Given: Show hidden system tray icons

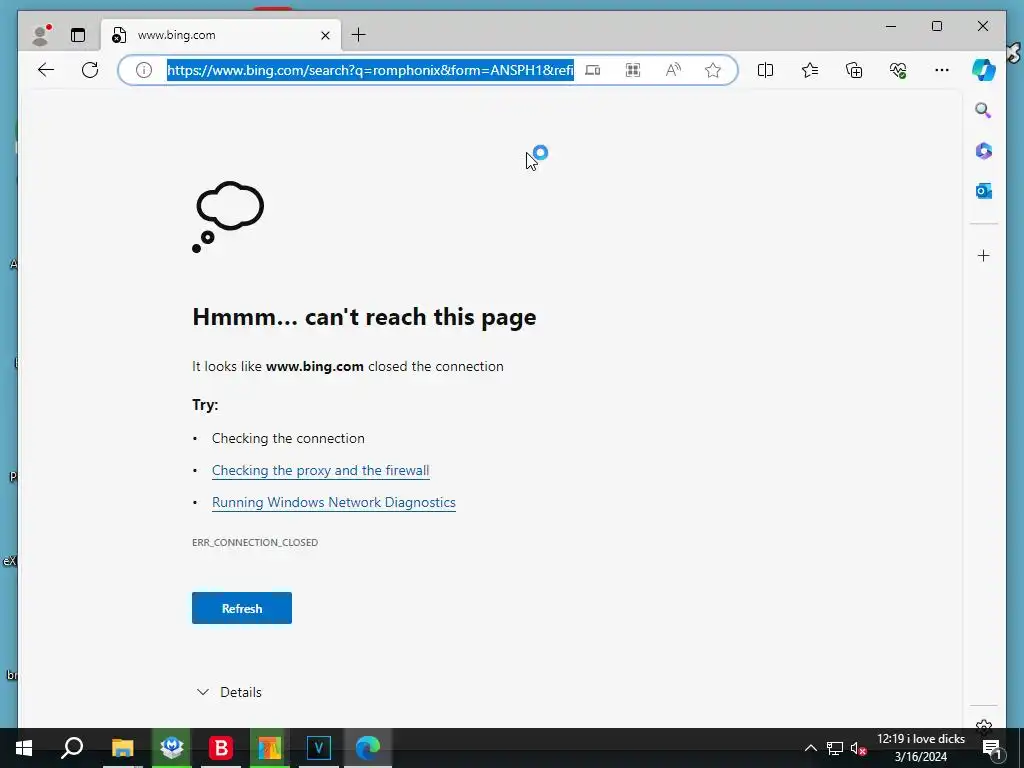Looking at the screenshot, I should coord(810,748).
